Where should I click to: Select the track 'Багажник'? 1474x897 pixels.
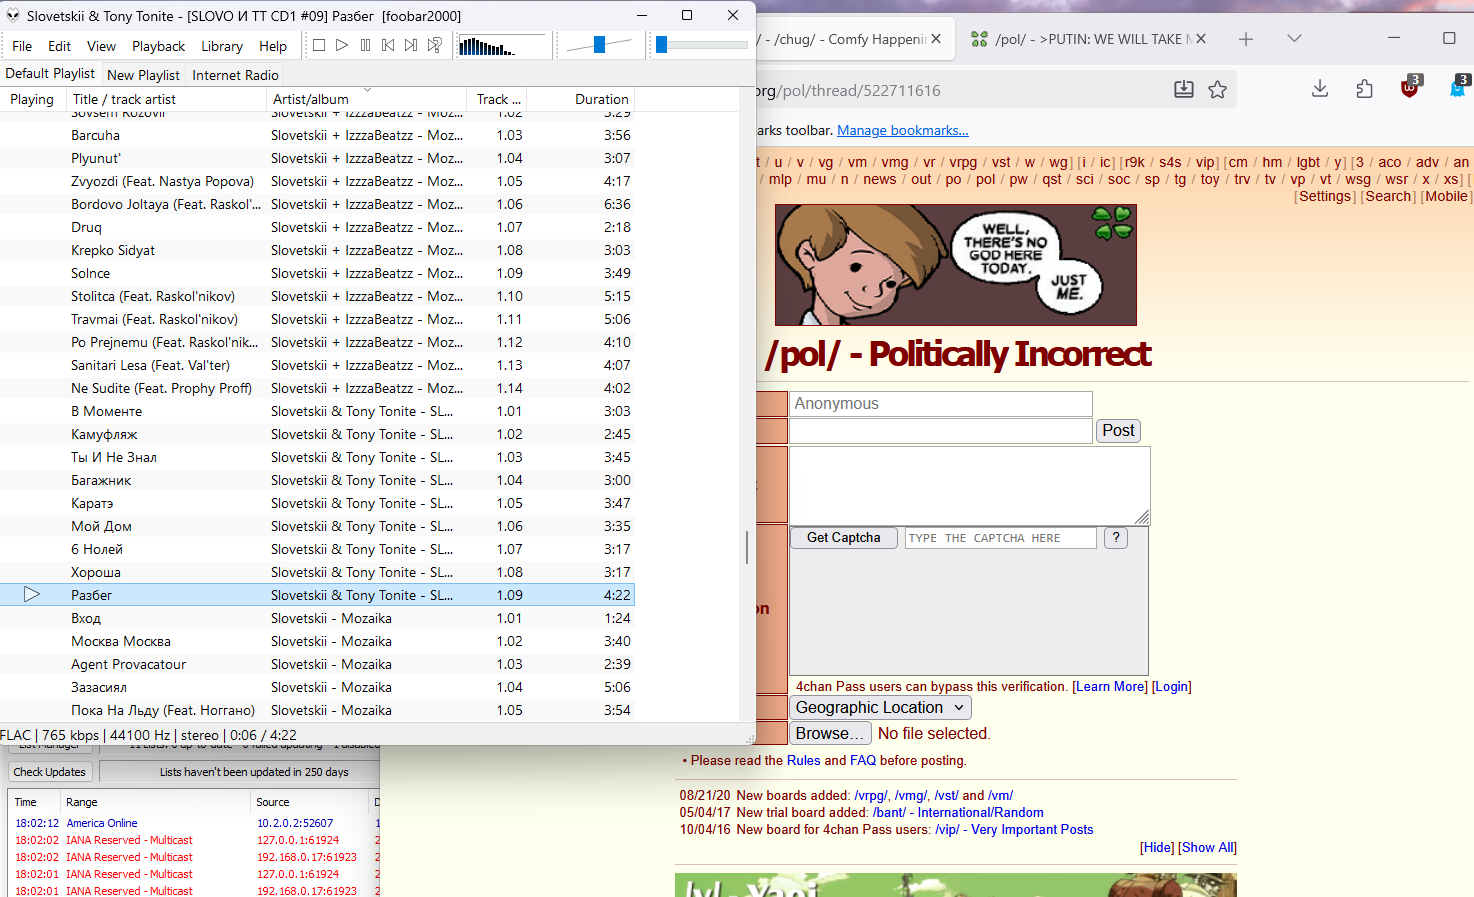pyautogui.click(x=317, y=480)
